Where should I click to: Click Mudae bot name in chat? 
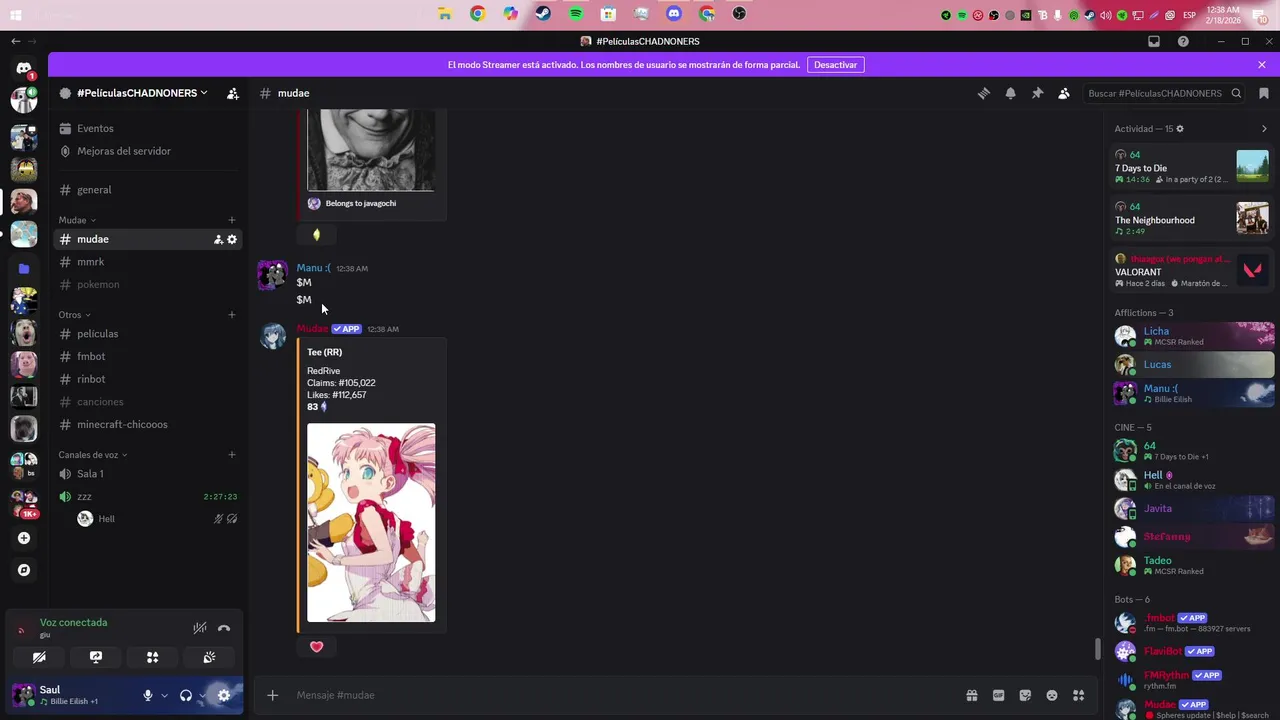[x=312, y=329]
